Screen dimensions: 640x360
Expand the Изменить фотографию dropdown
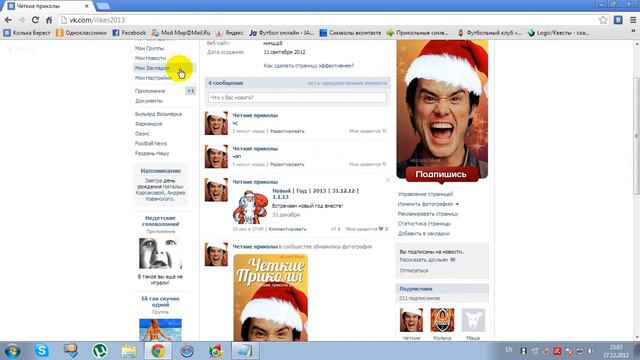(x=428, y=204)
